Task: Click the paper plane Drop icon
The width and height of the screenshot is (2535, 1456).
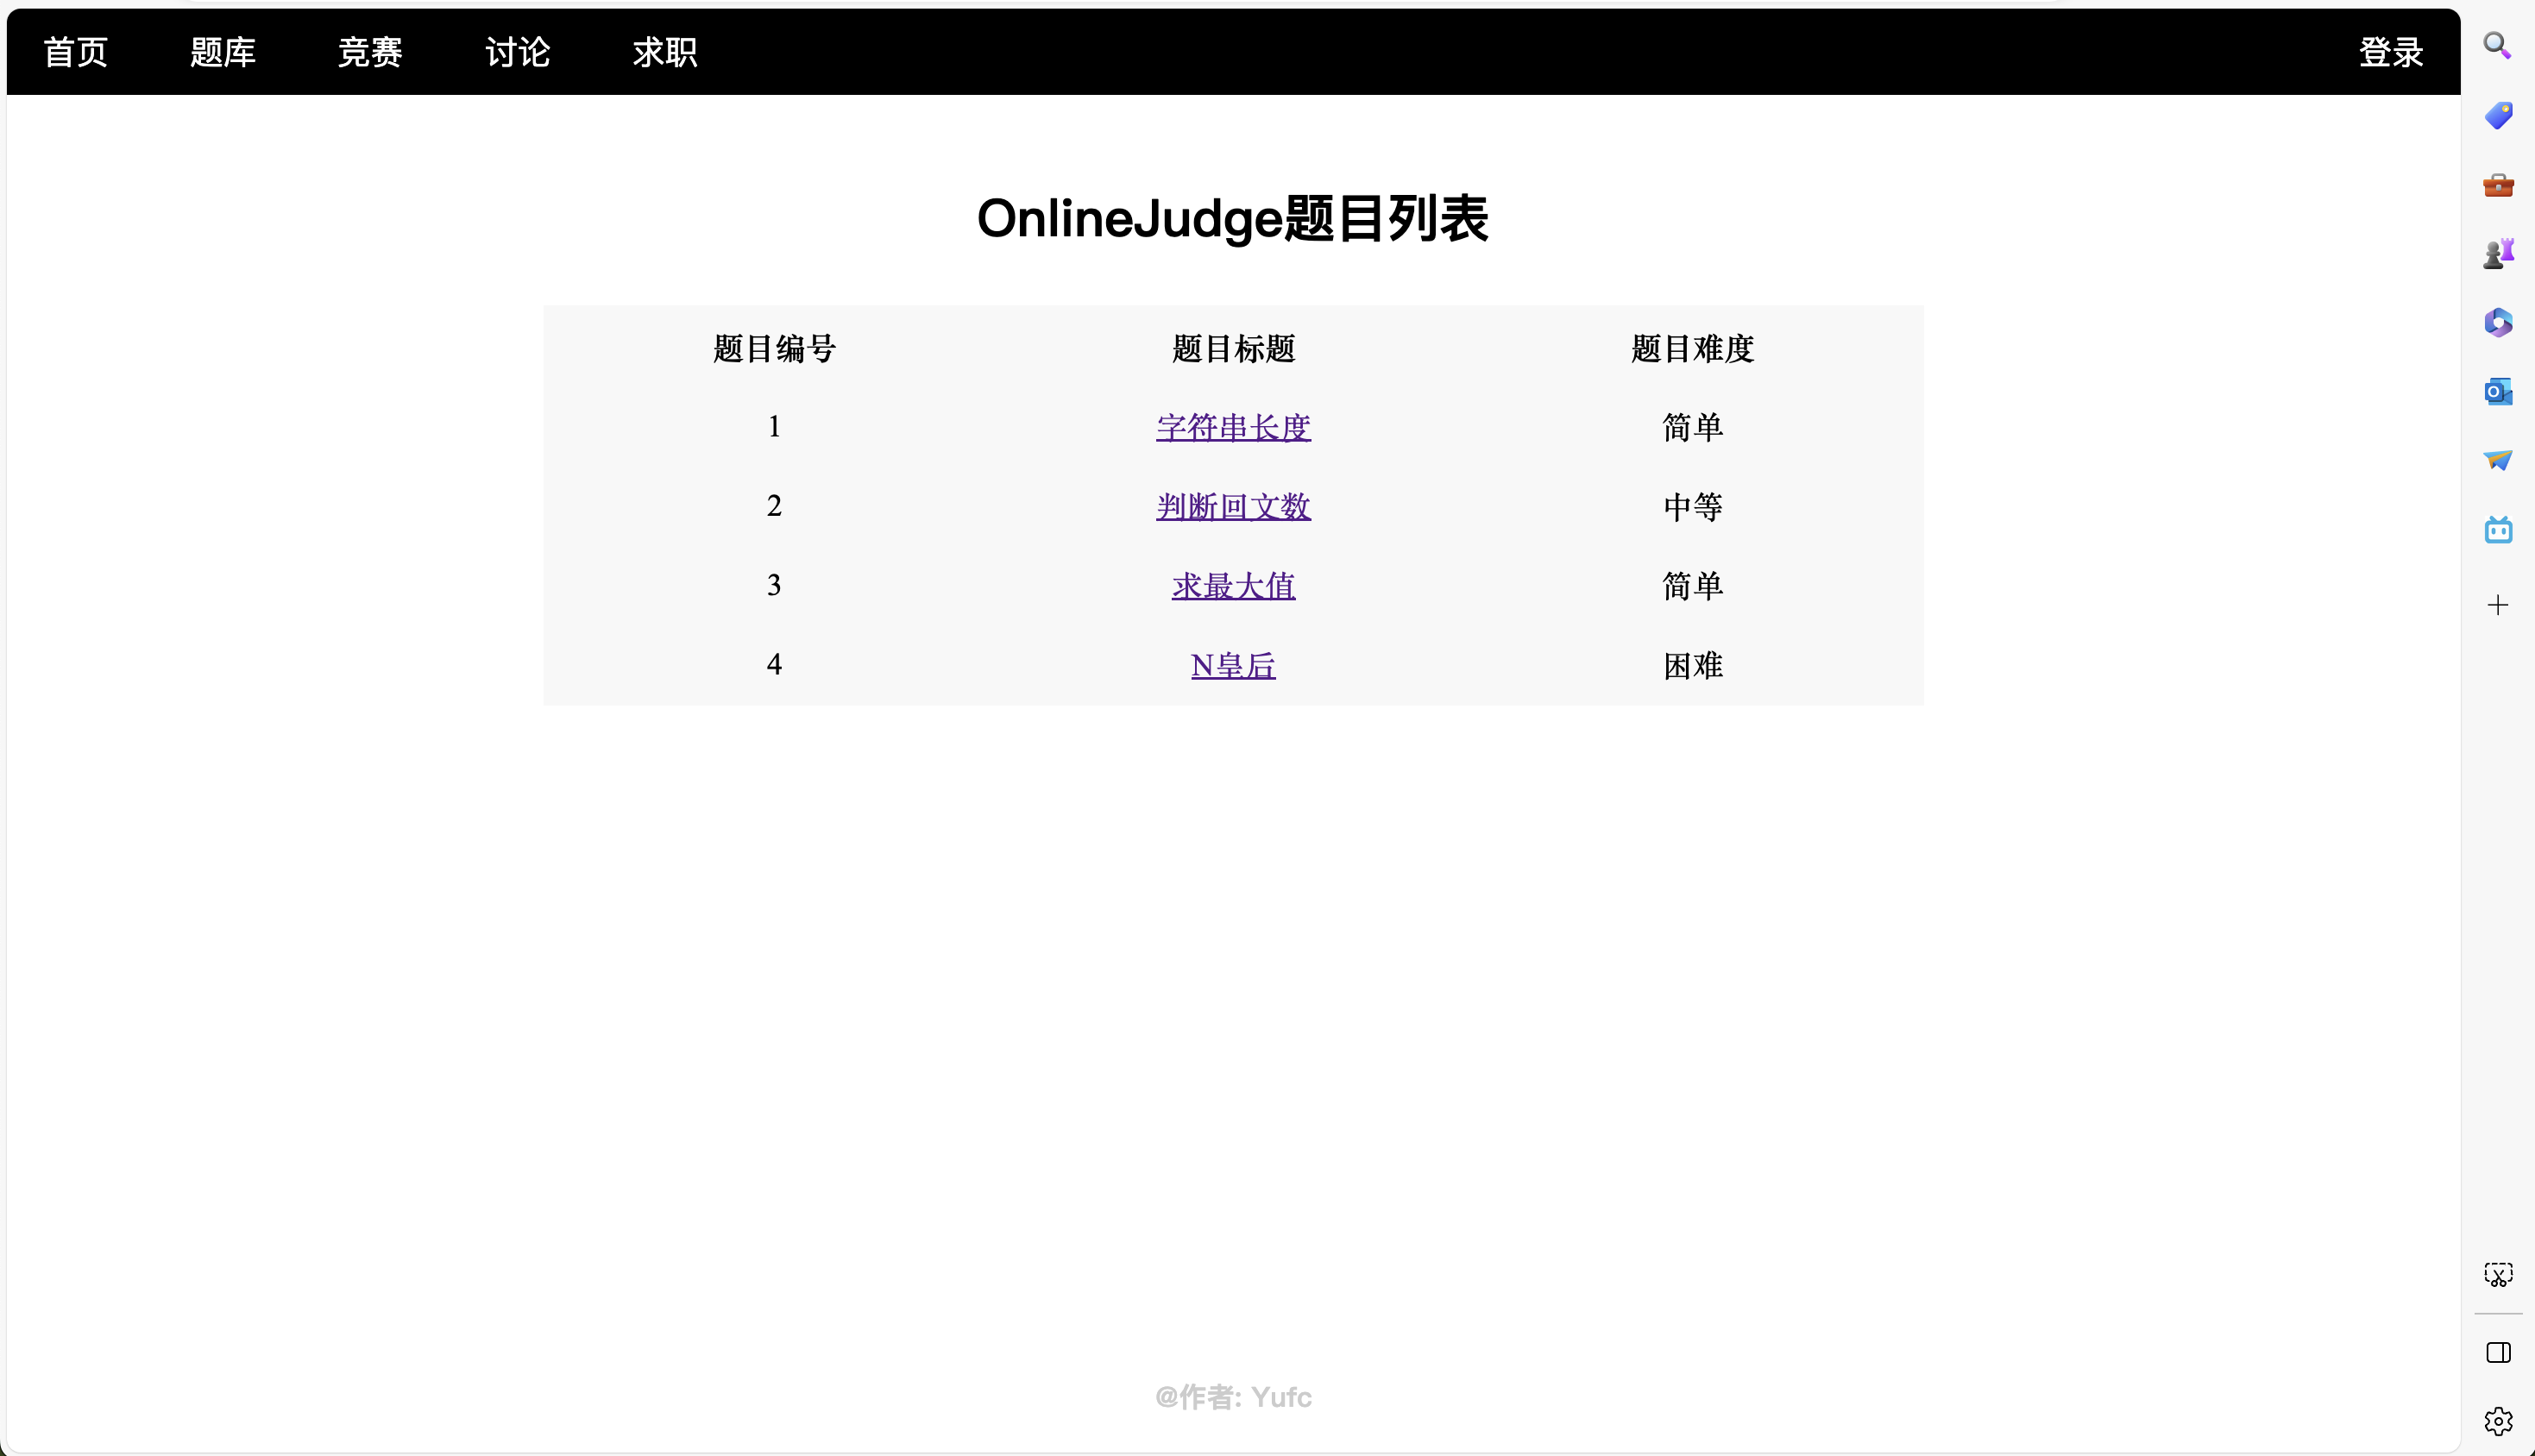Action: point(2497,460)
